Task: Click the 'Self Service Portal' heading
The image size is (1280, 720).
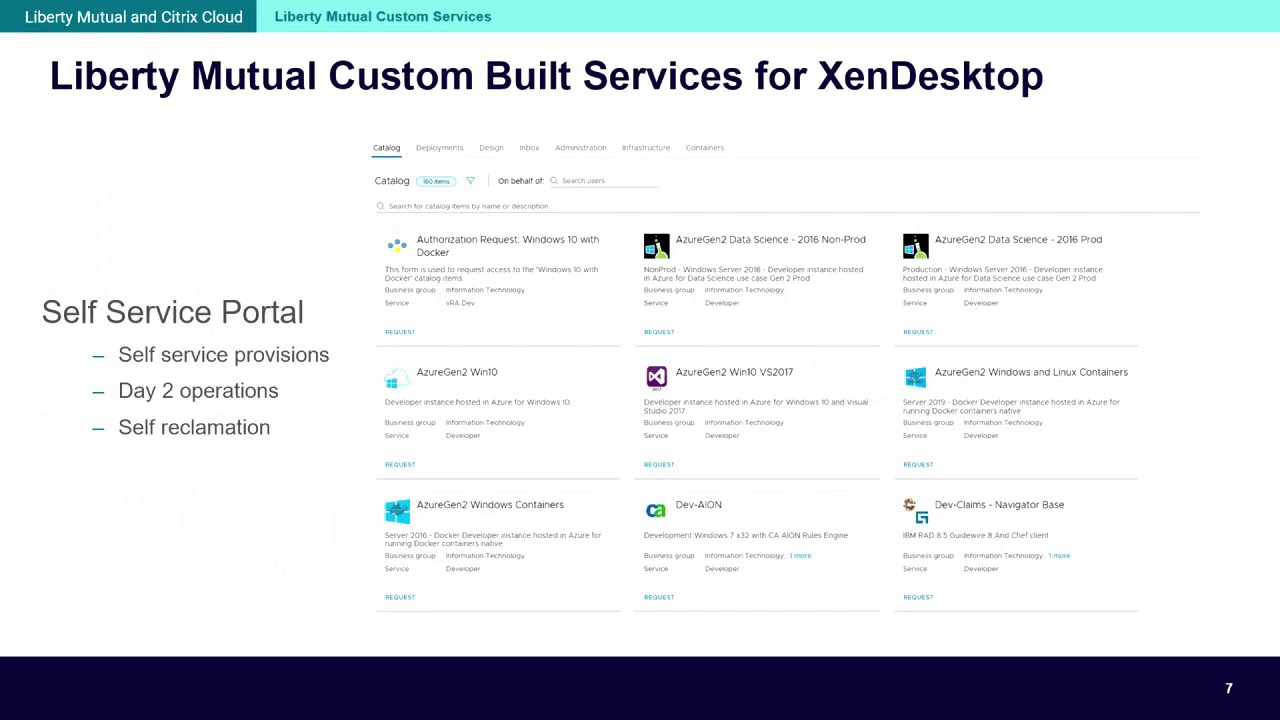Action: [x=172, y=312]
